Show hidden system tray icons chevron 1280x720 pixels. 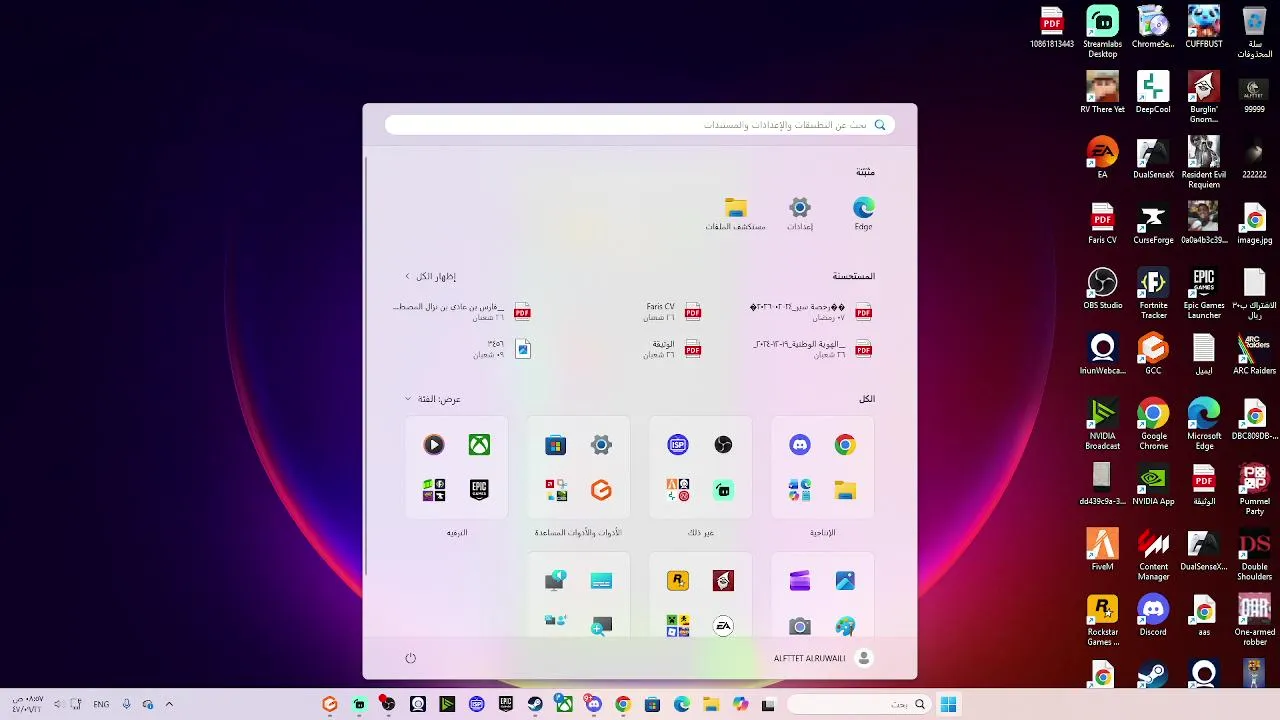pyautogui.click(x=169, y=705)
